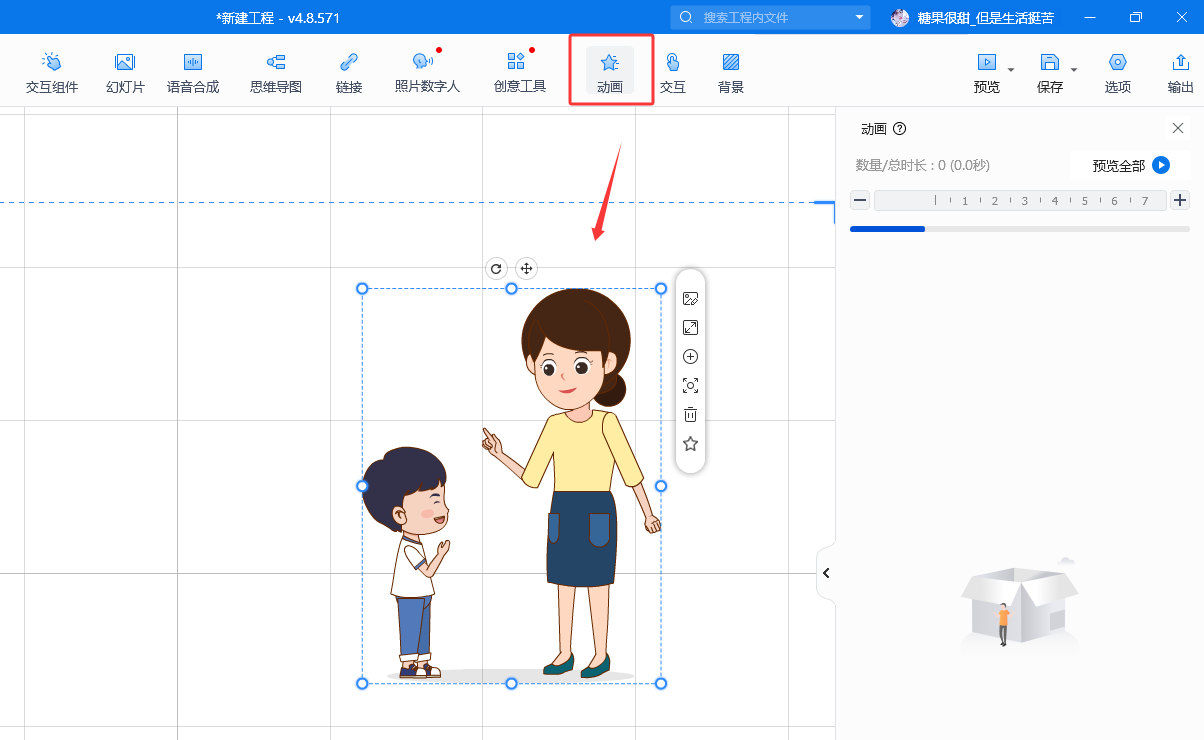Add a 链接 link element
Image resolution: width=1204 pixels, height=740 pixels.
point(348,73)
